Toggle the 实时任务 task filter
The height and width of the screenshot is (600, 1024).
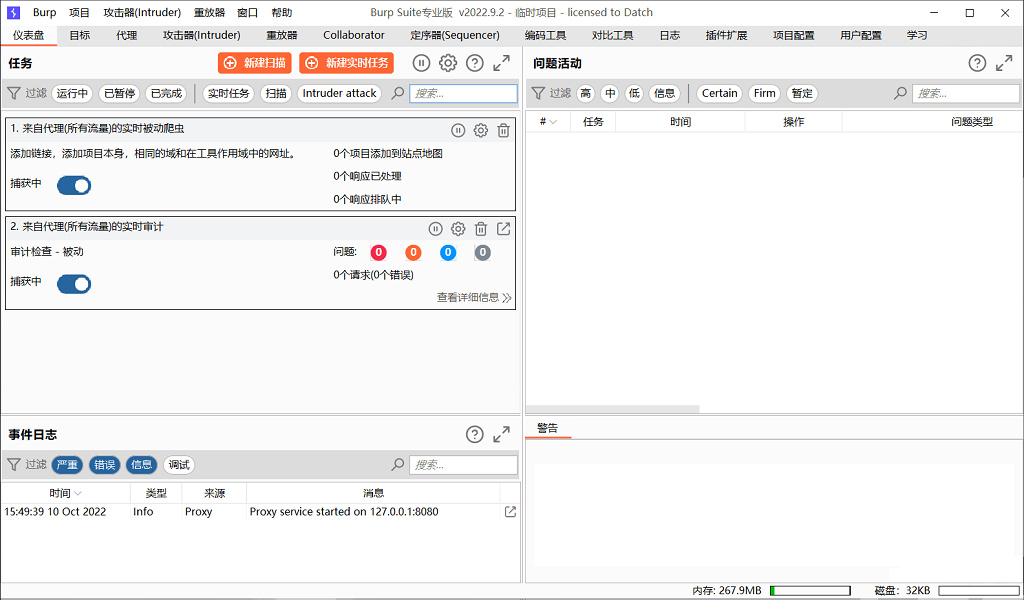point(229,93)
